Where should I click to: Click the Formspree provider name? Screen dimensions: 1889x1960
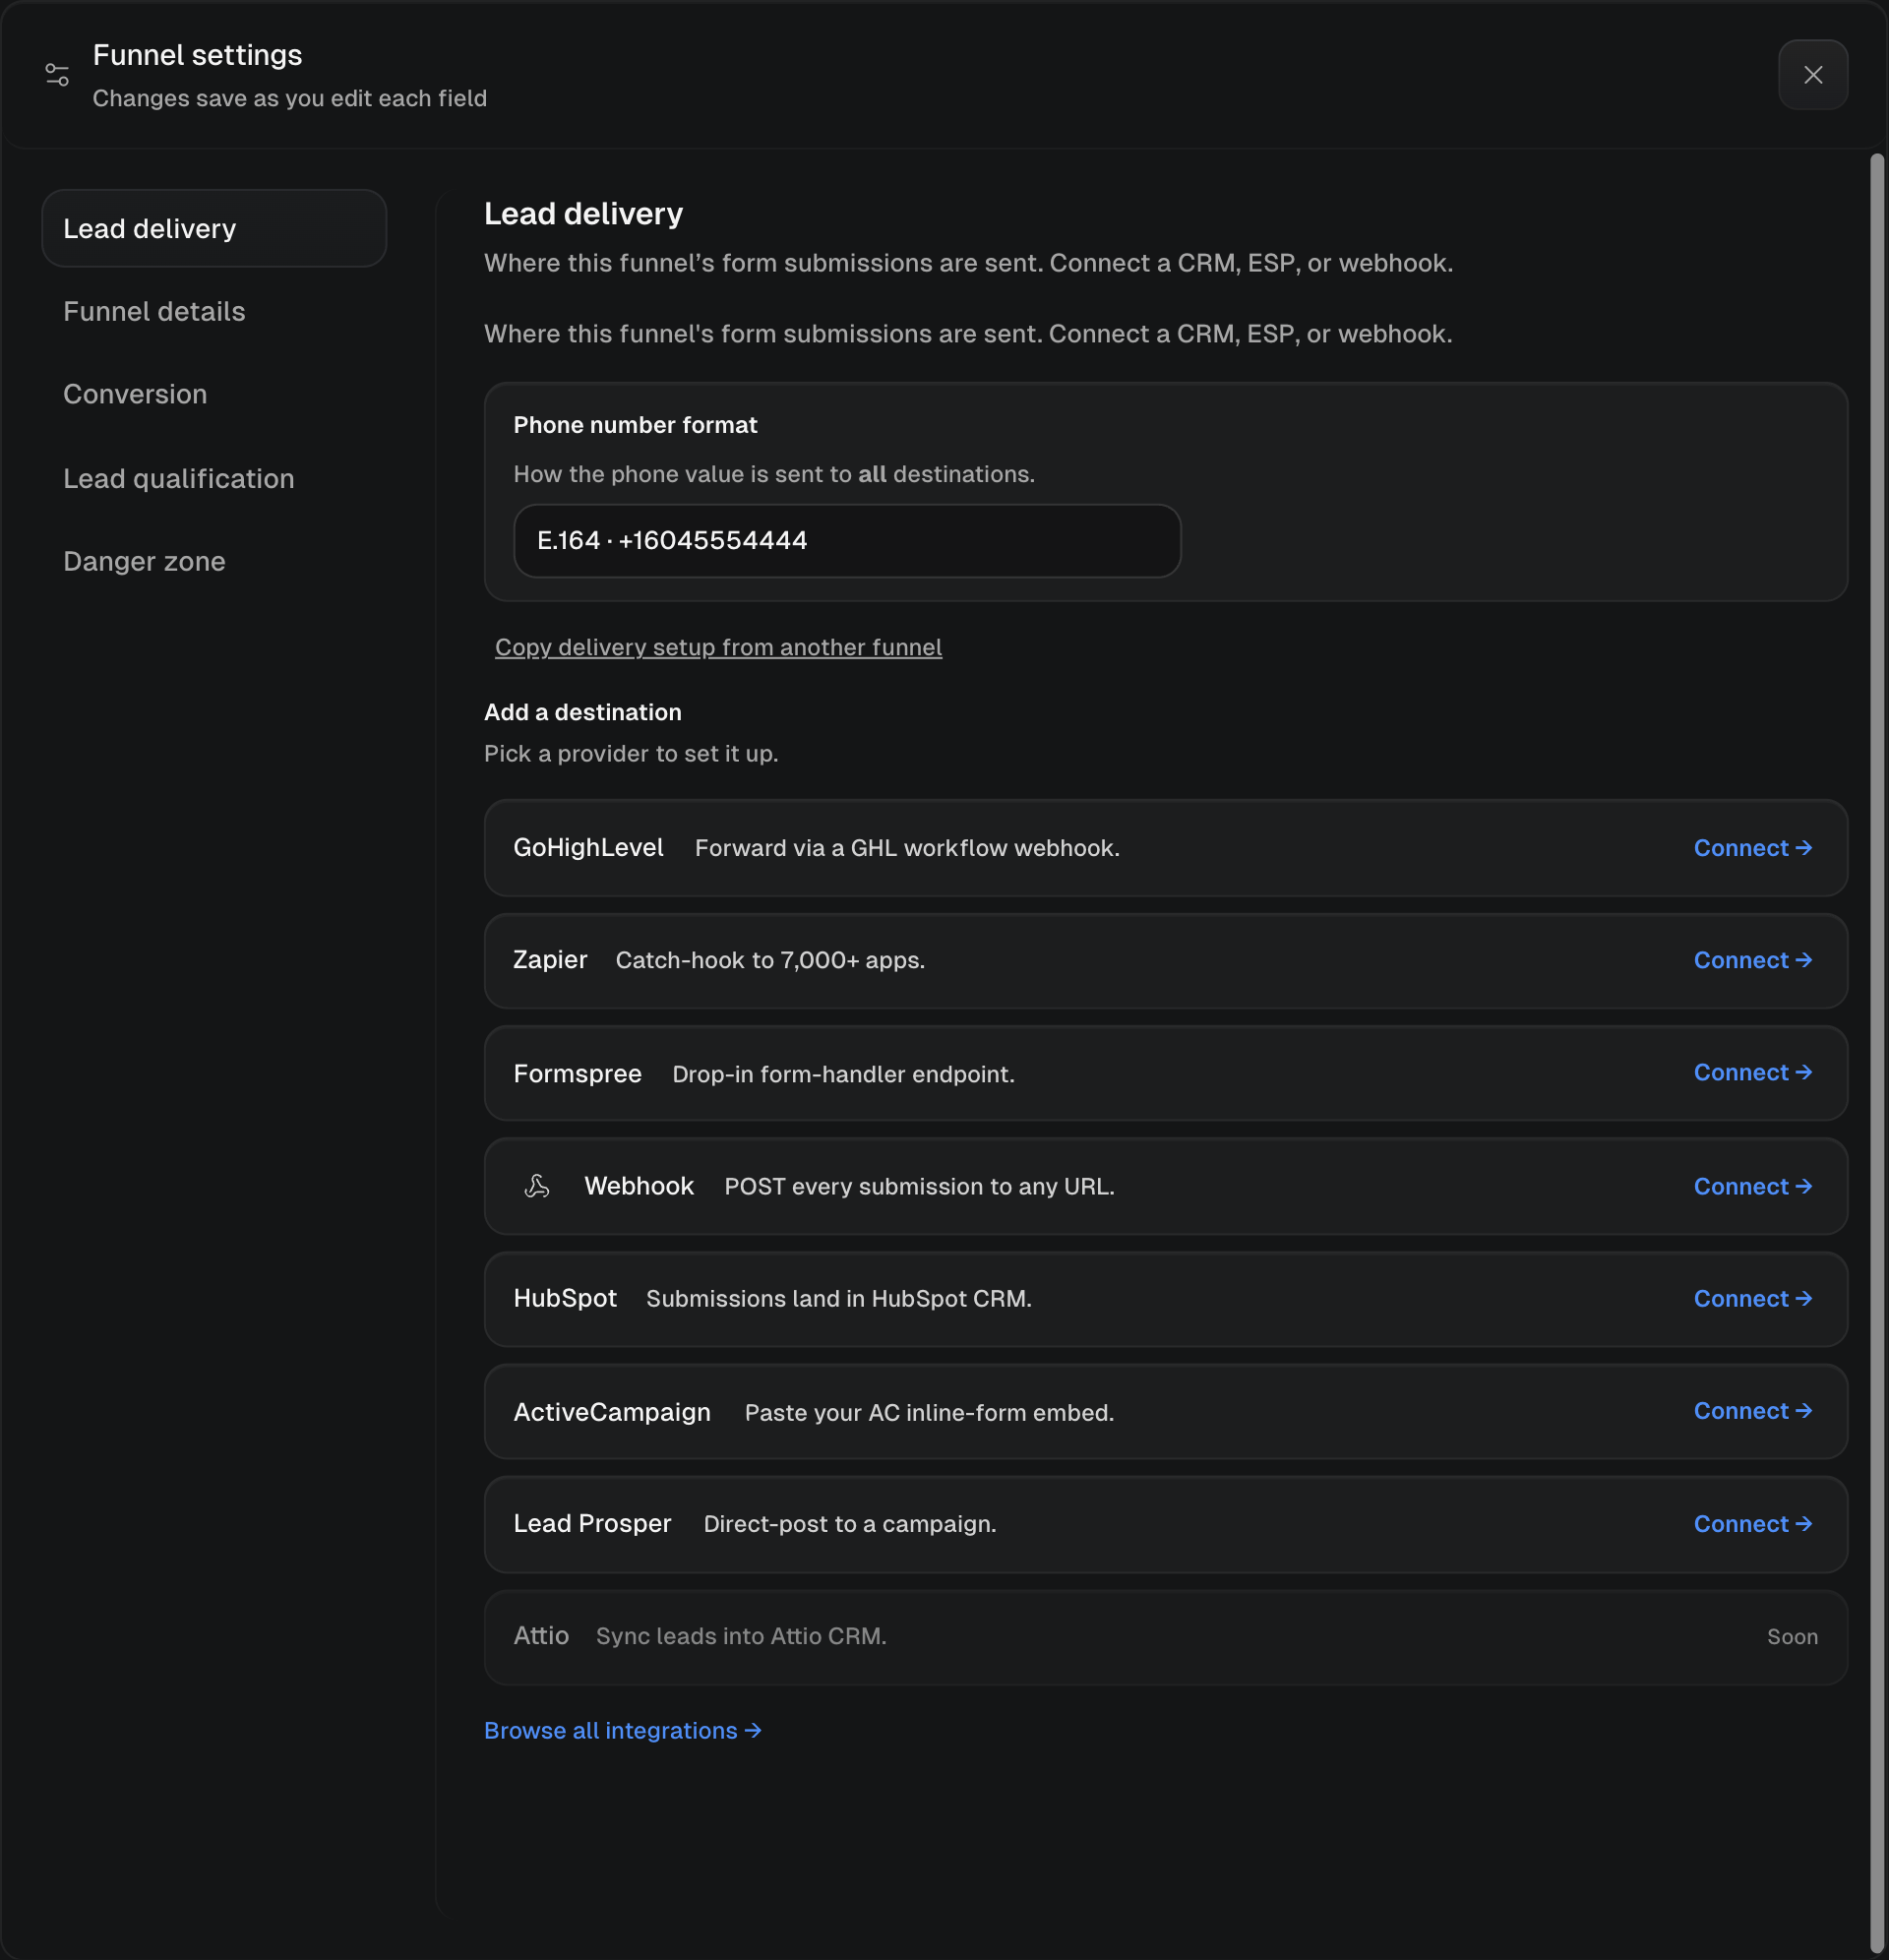577,1073
